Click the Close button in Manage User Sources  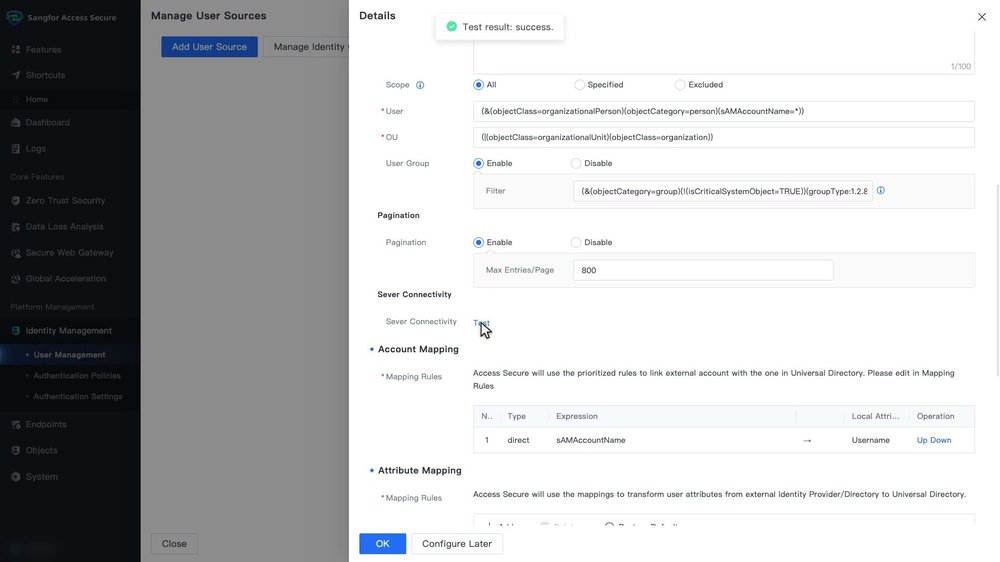(174, 544)
